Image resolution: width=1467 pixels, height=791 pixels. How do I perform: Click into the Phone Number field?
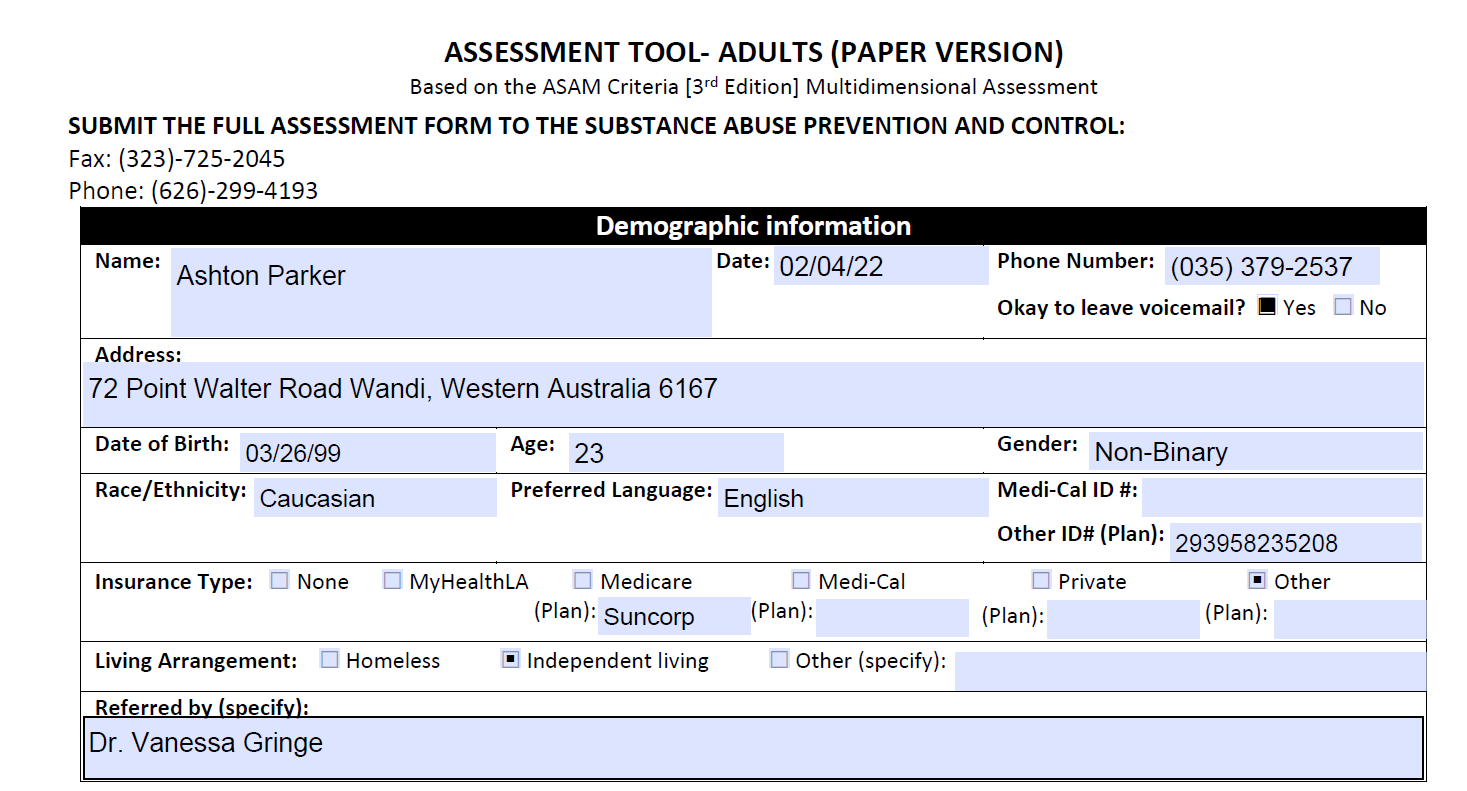1271,267
